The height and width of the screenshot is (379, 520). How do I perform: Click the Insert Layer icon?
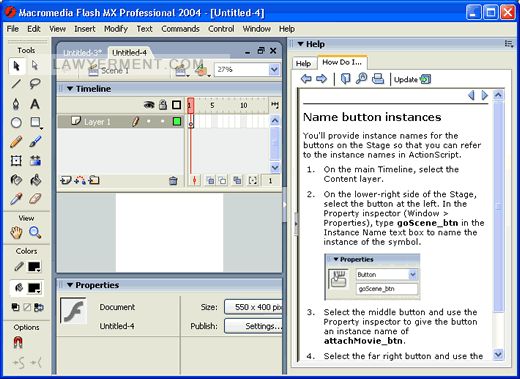65,181
